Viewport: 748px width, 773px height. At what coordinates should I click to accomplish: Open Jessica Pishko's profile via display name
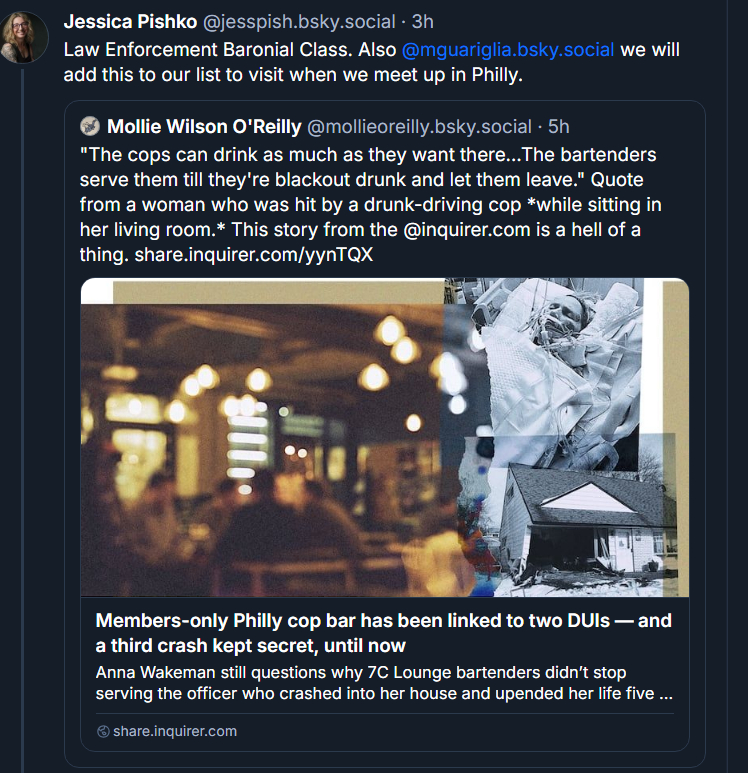(x=130, y=21)
